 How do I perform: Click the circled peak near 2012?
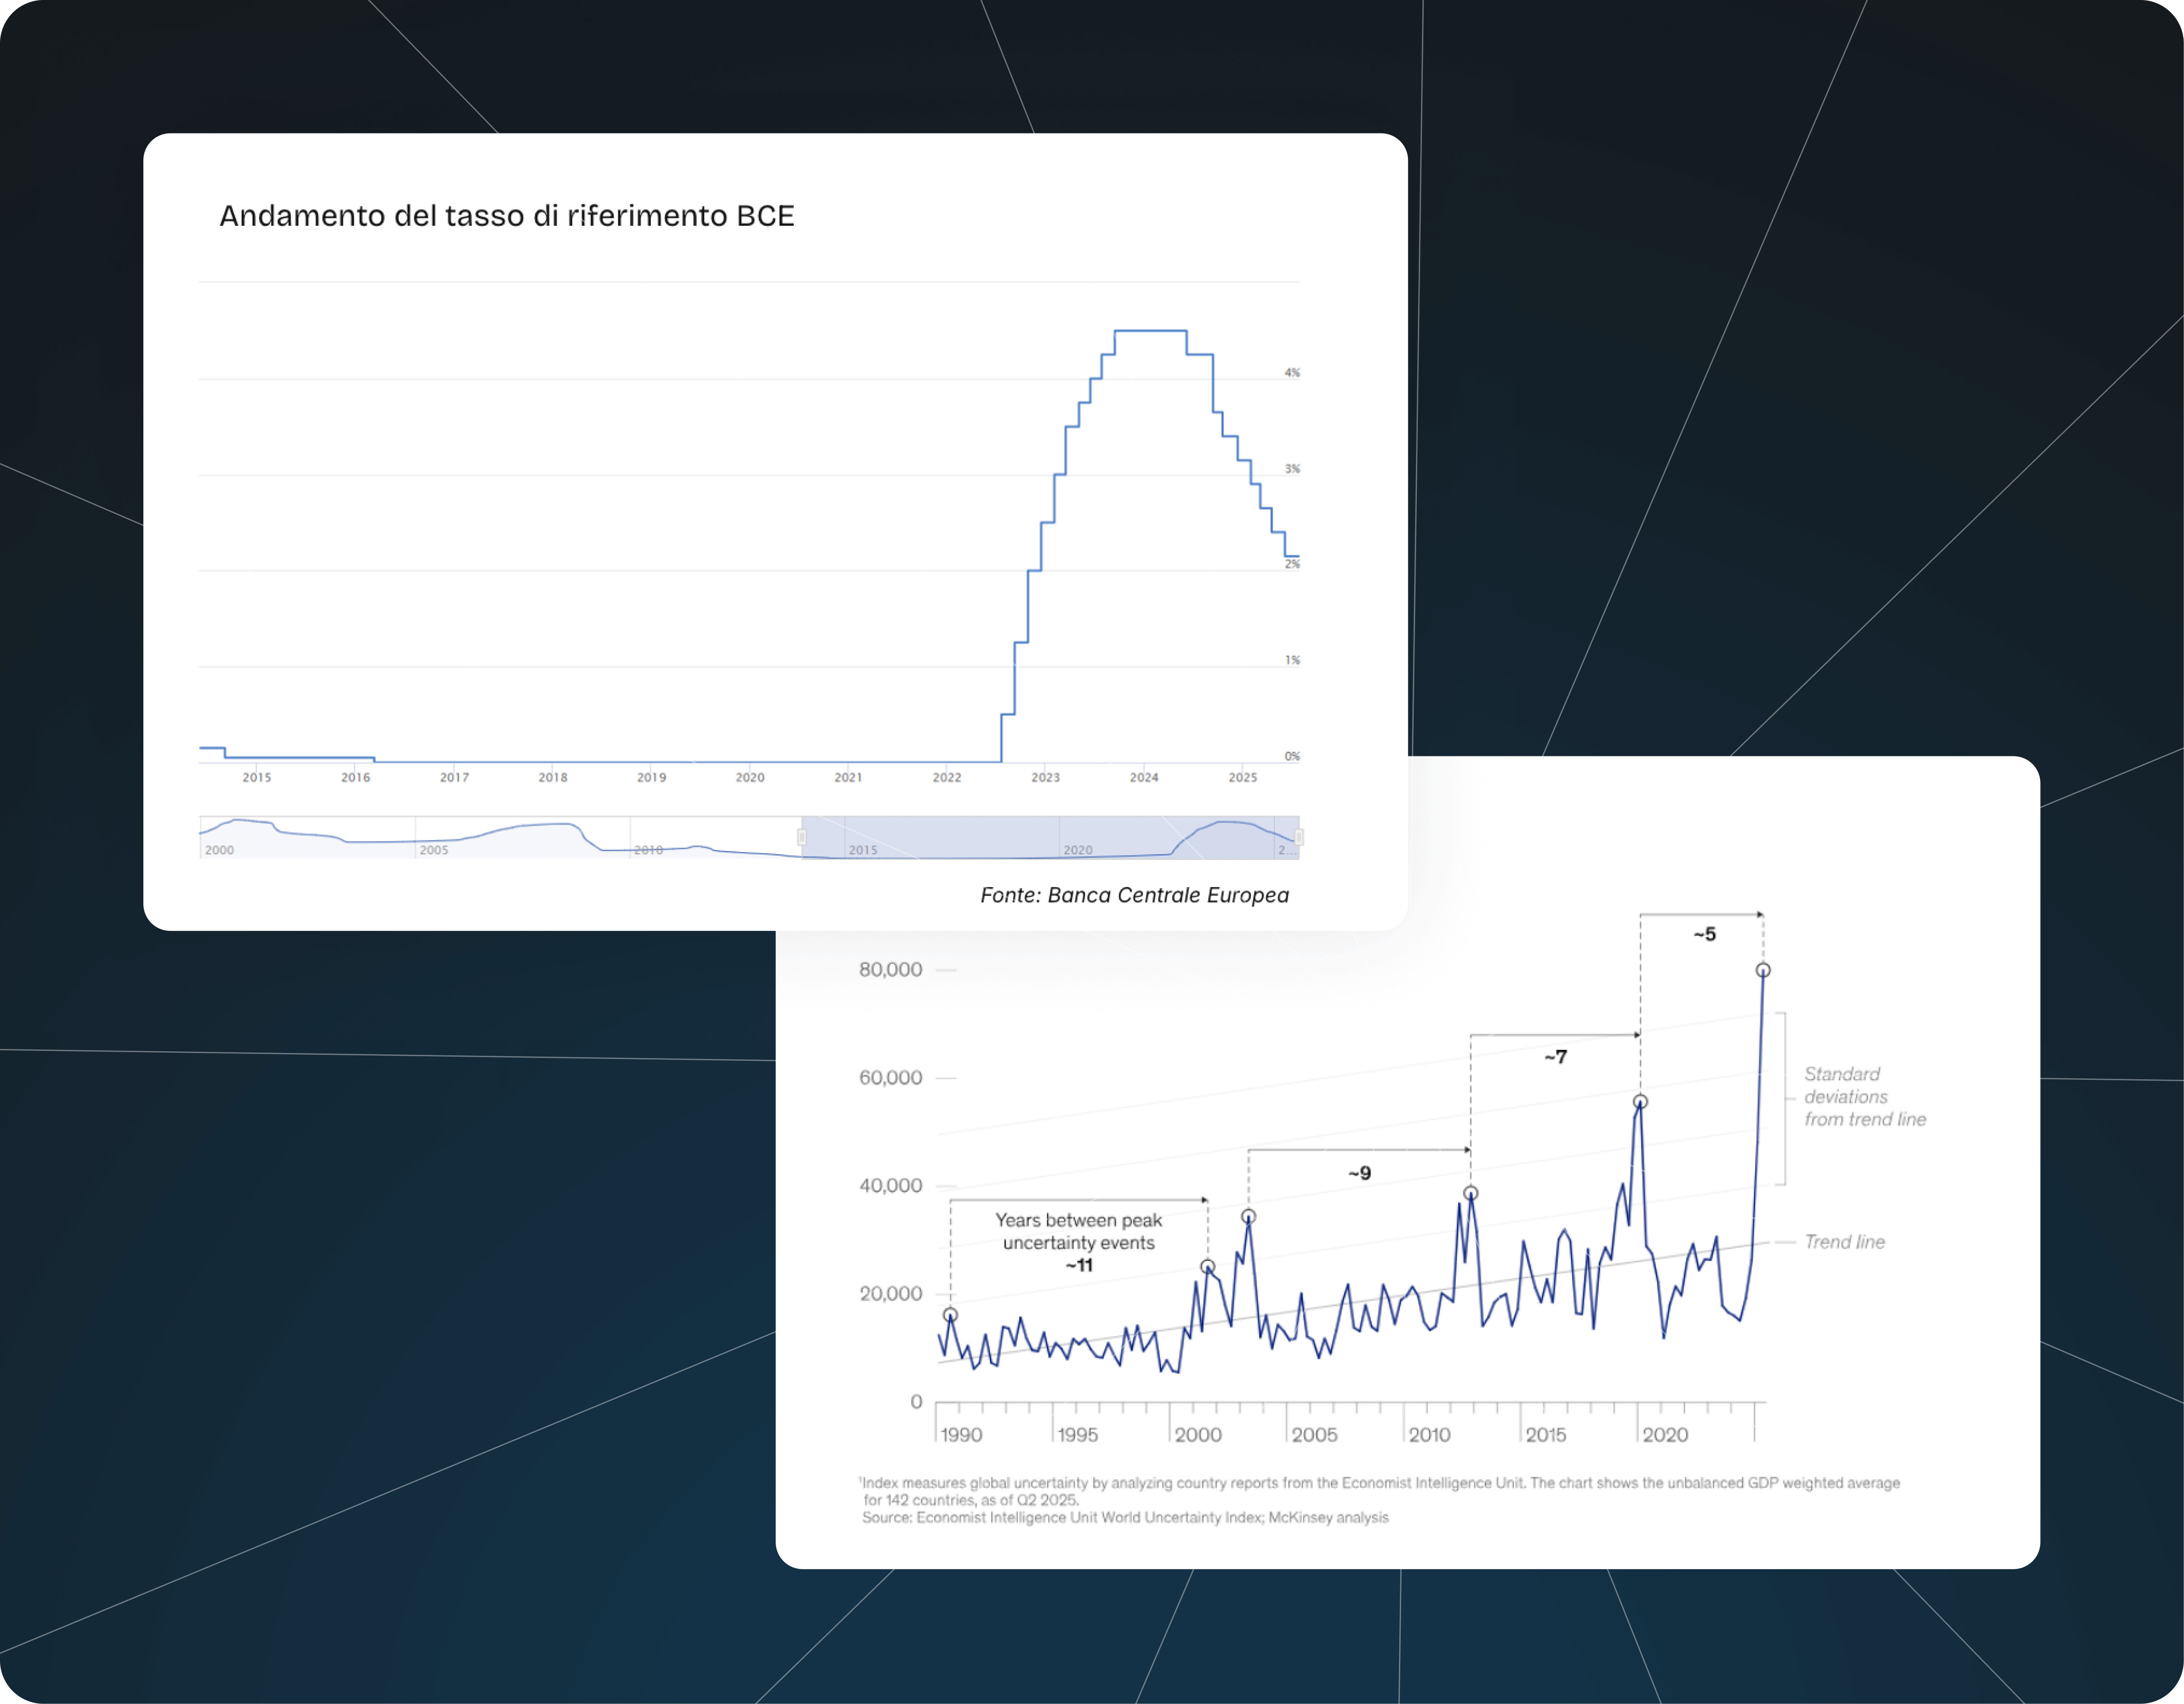pos(1470,1193)
